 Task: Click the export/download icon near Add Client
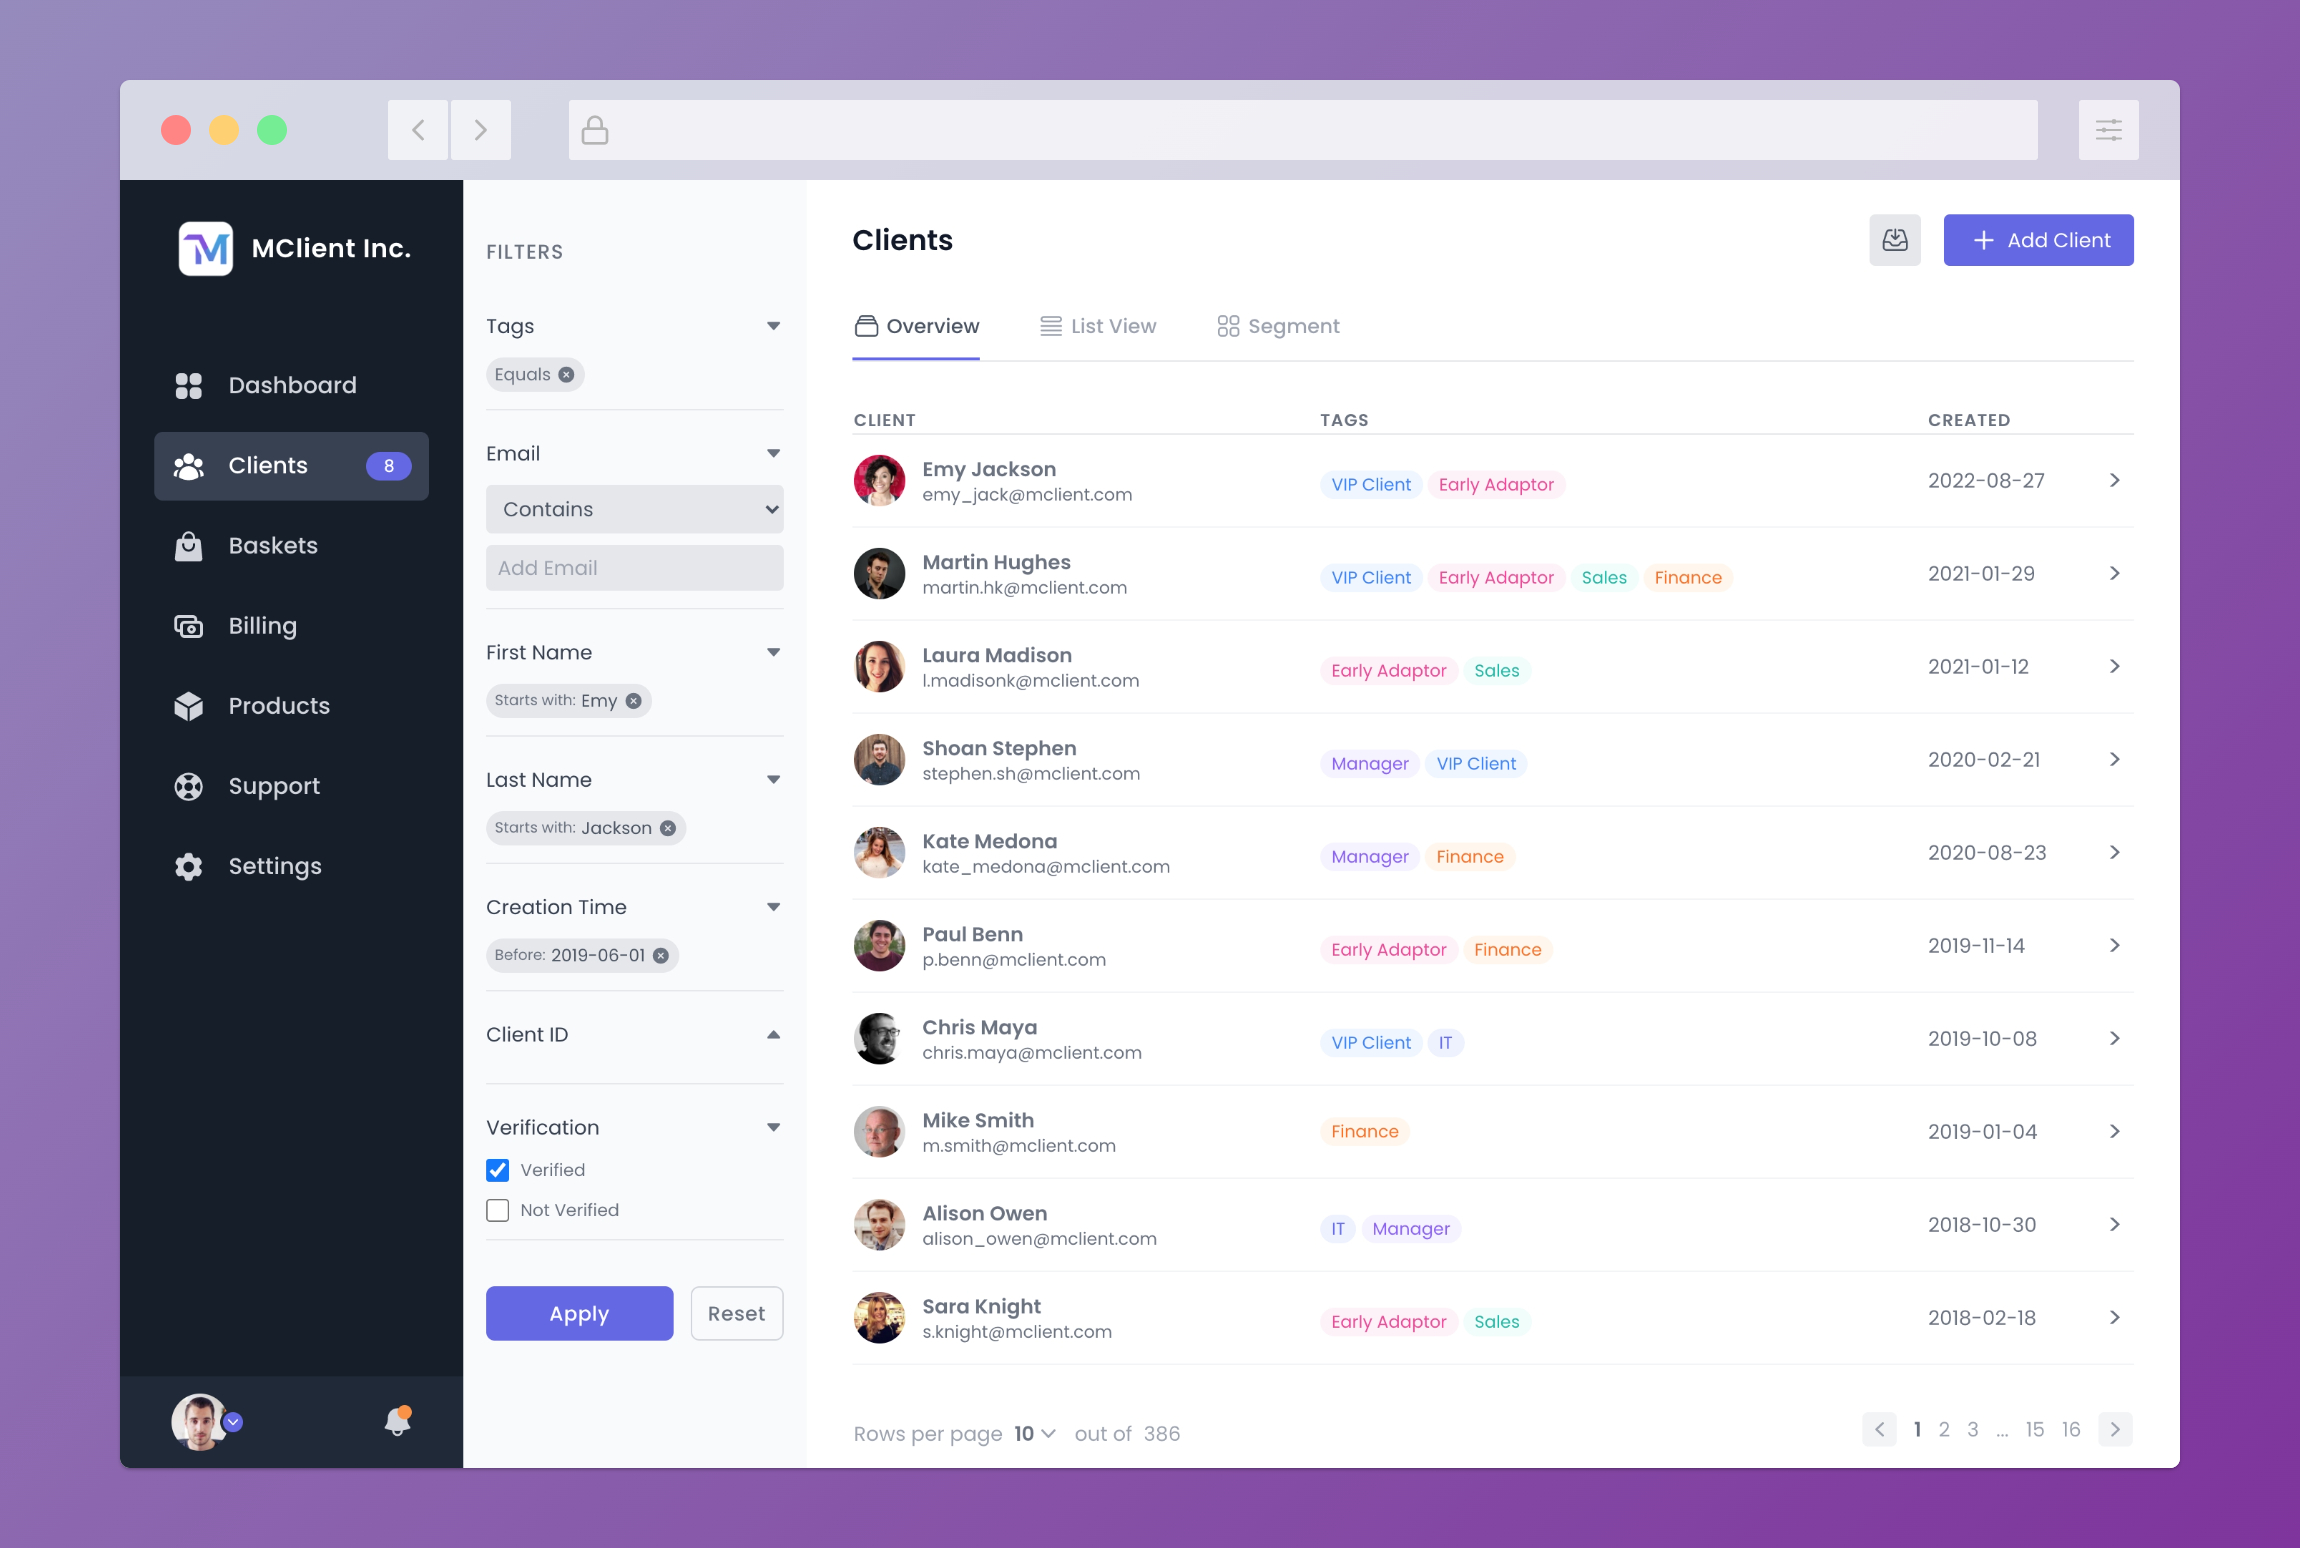pos(1896,240)
